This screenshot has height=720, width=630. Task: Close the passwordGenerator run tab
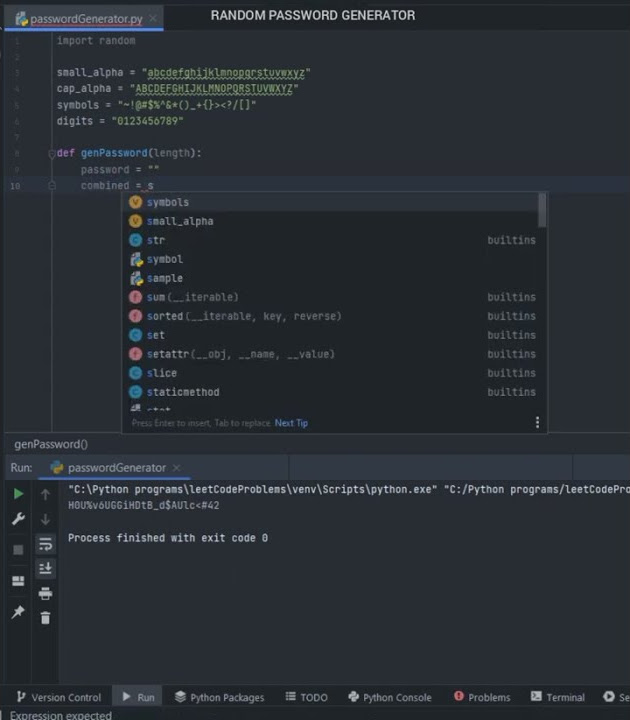176,468
